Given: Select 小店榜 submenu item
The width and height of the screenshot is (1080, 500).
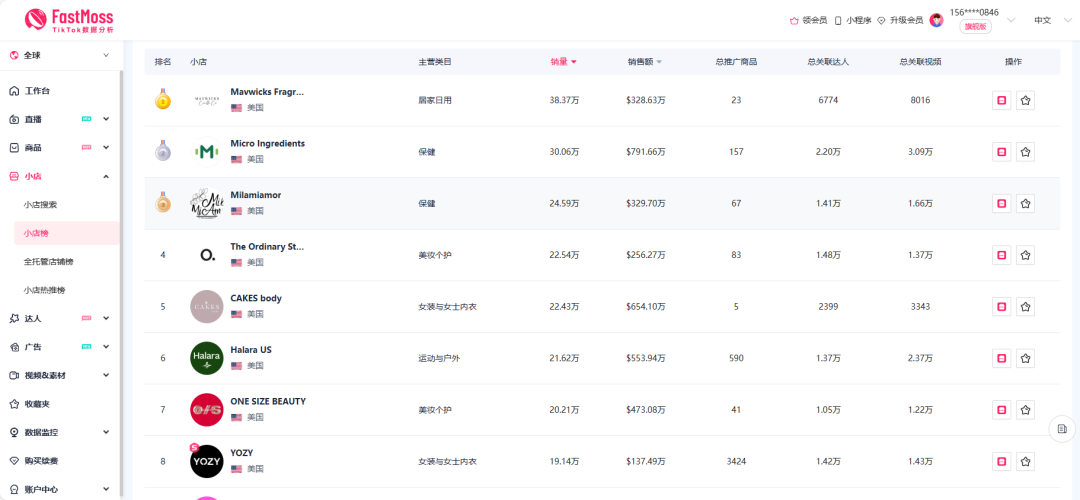Looking at the screenshot, I should [x=67, y=233].
